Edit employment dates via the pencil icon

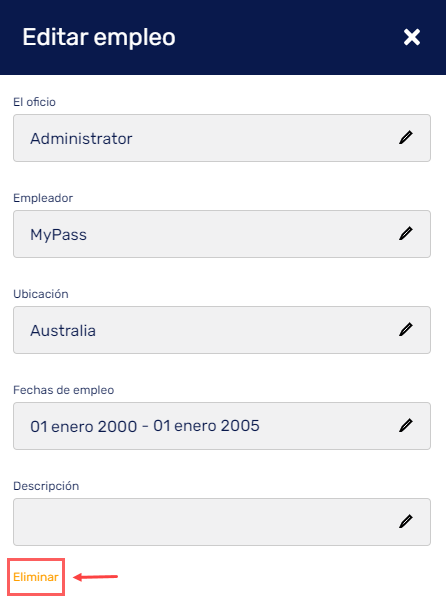point(406,425)
